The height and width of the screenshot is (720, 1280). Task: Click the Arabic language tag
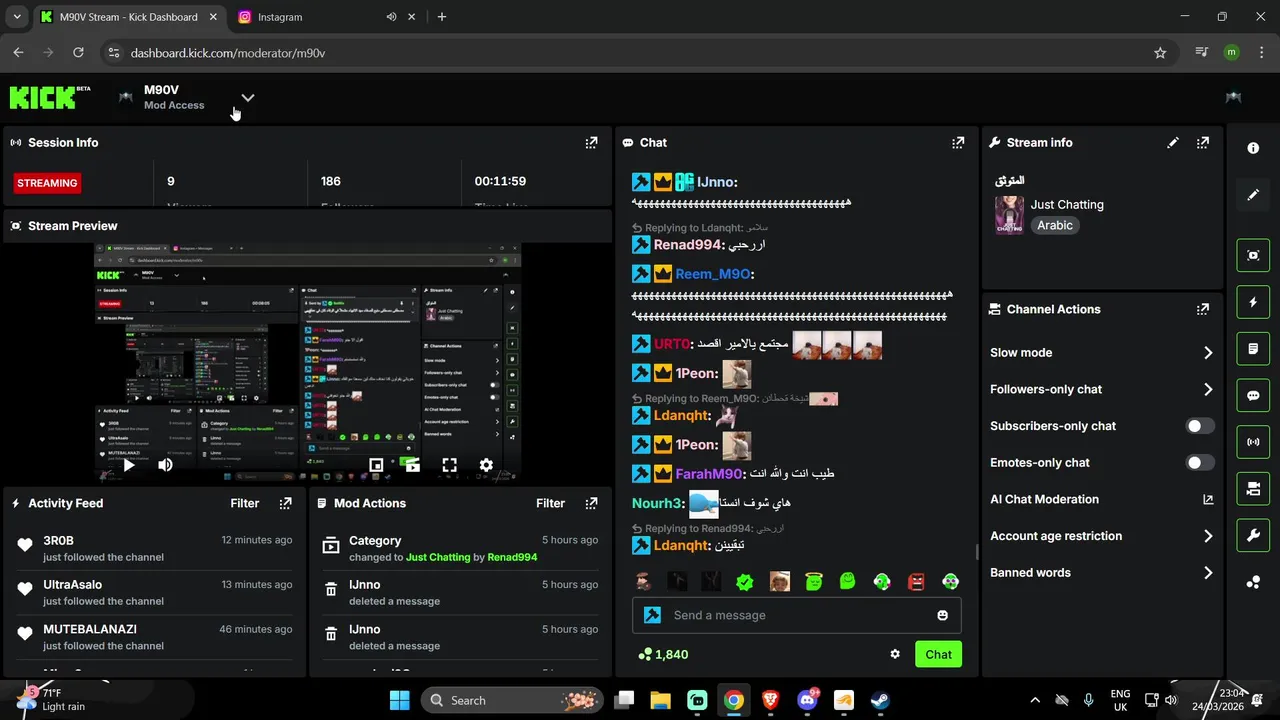1055,226
